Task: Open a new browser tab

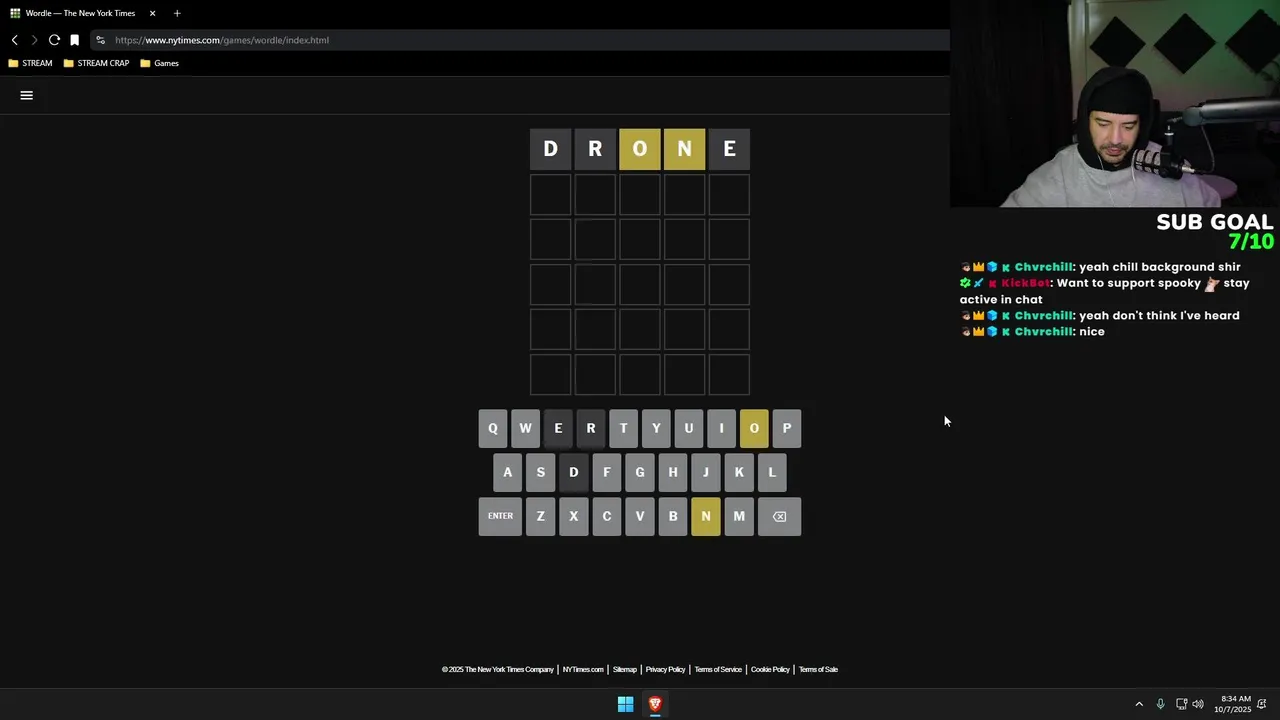Action: click(x=177, y=13)
